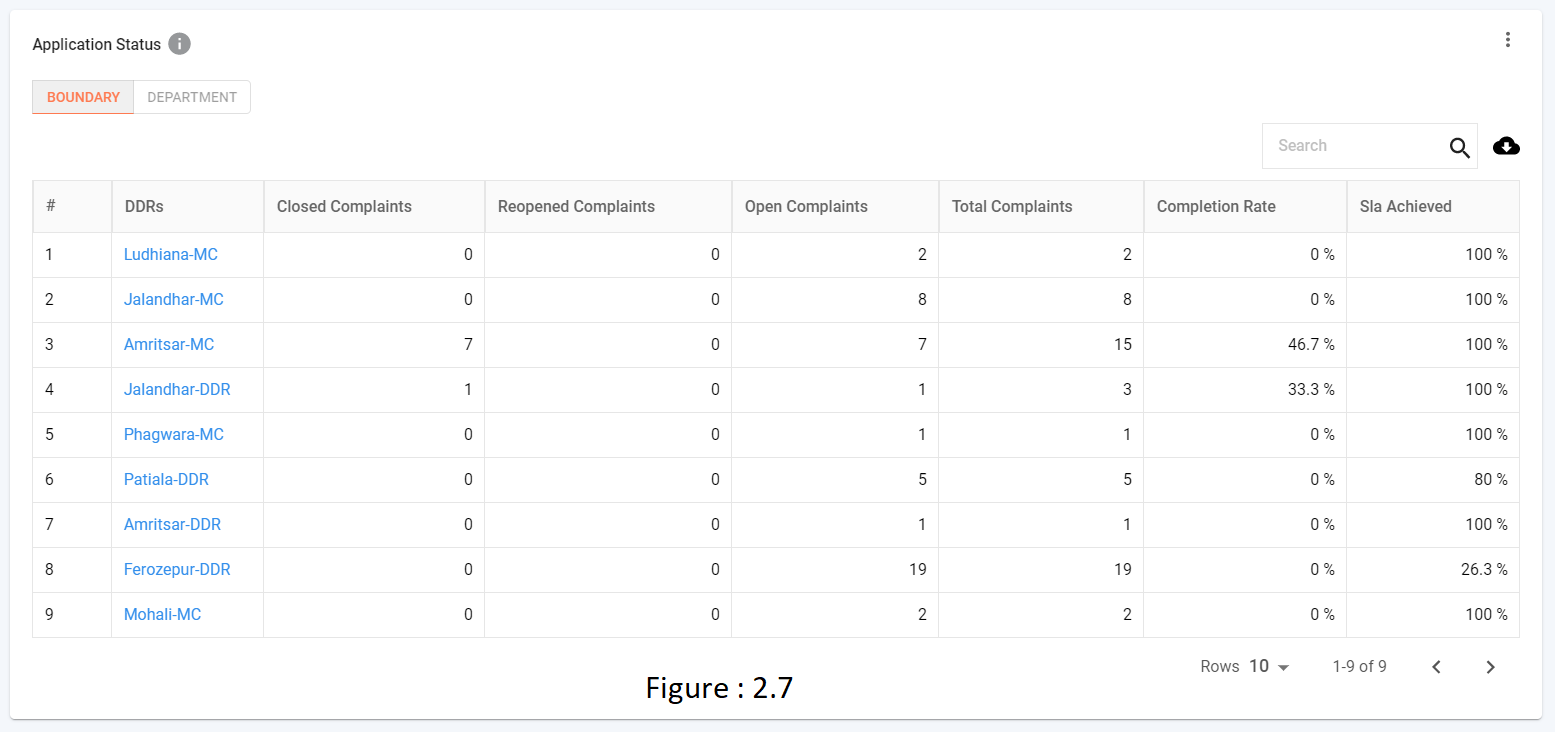Viewport: 1555px width, 732px height.
Task: Switch to the Department tab
Action: (192, 97)
